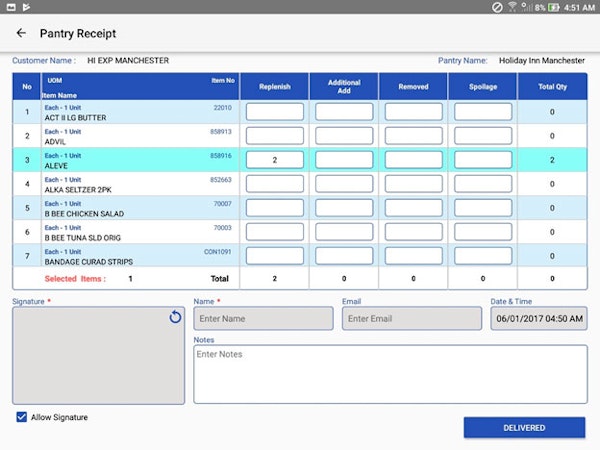Click the Removed column header
Image resolution: width=600 pixels, height=450 pixels.
point(413,86)
